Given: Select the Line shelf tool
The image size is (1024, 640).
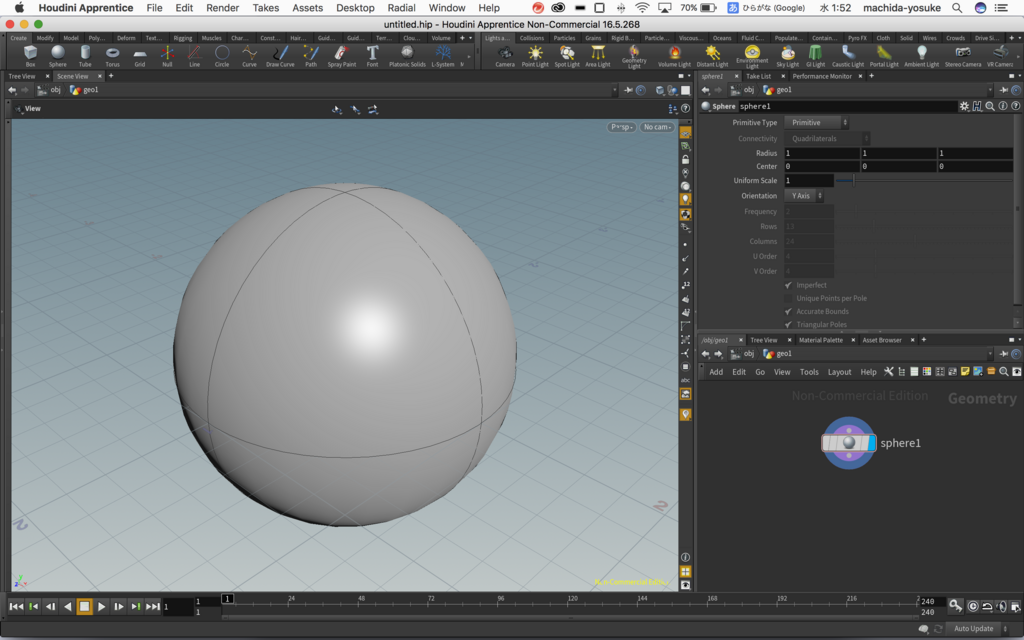Looking at the screenshot, I should click(195, 56).
